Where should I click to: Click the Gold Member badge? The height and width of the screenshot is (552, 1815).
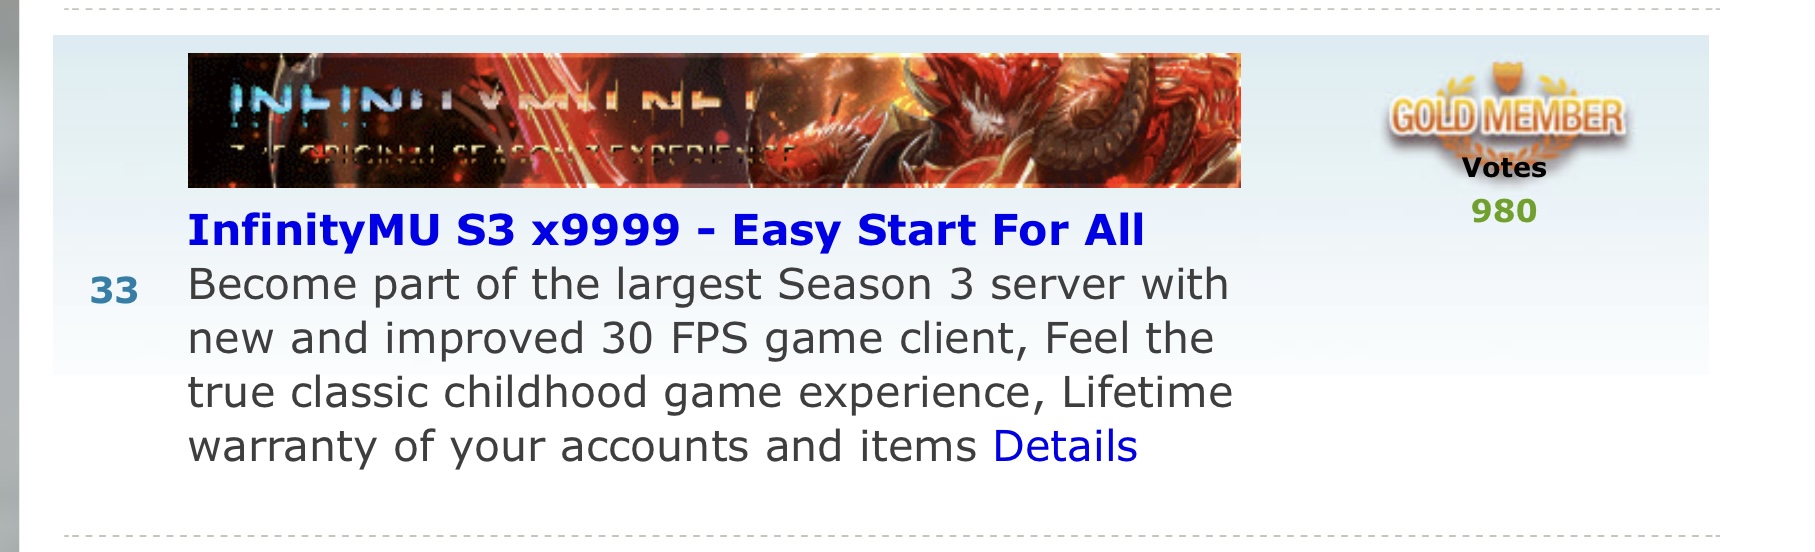tap(1505, 115)
